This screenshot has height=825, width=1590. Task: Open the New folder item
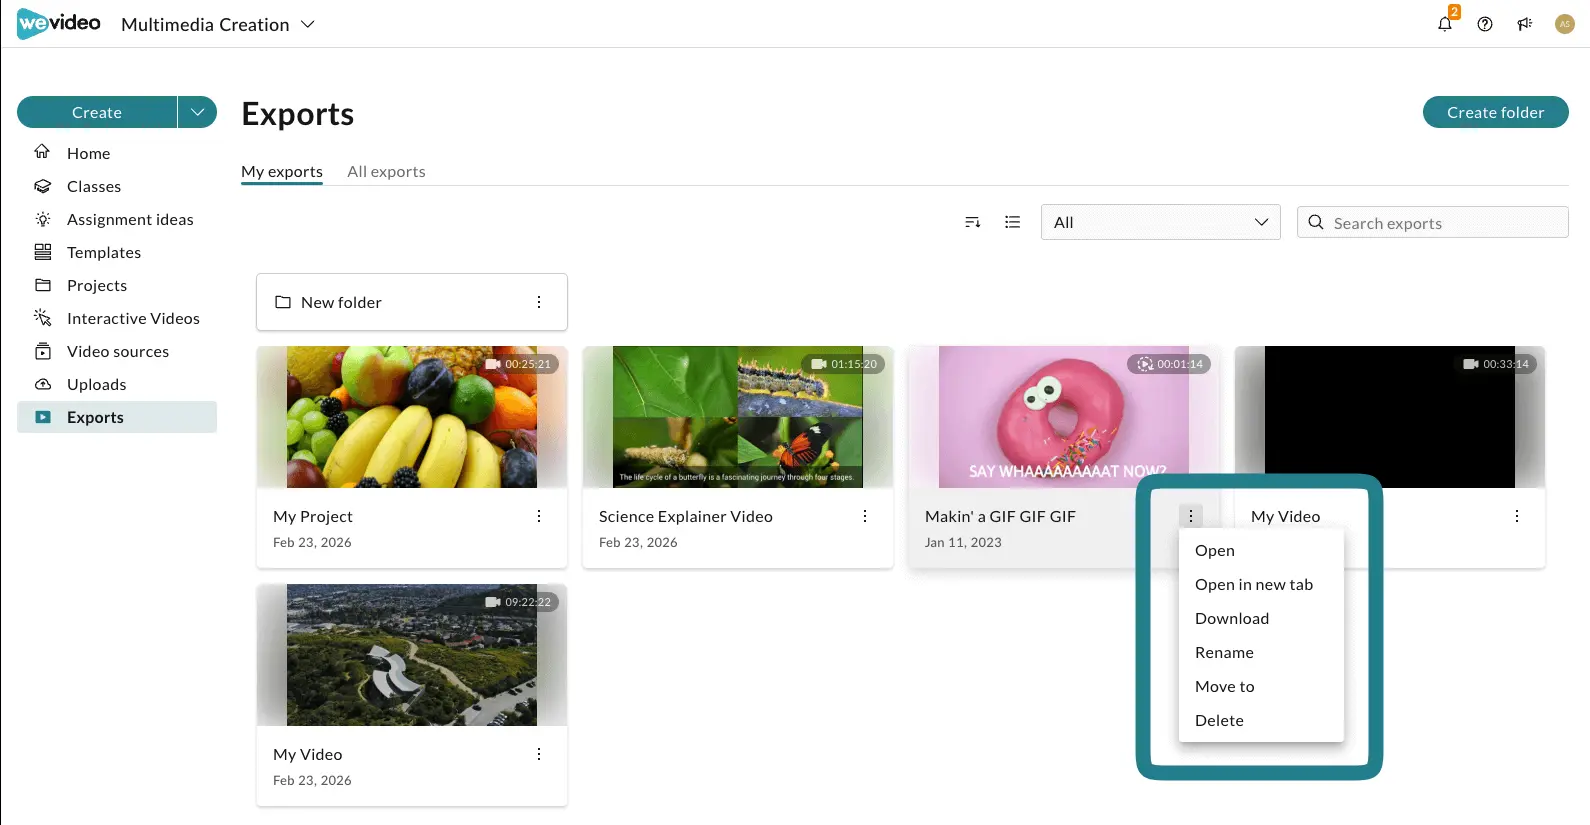point(412,302)
